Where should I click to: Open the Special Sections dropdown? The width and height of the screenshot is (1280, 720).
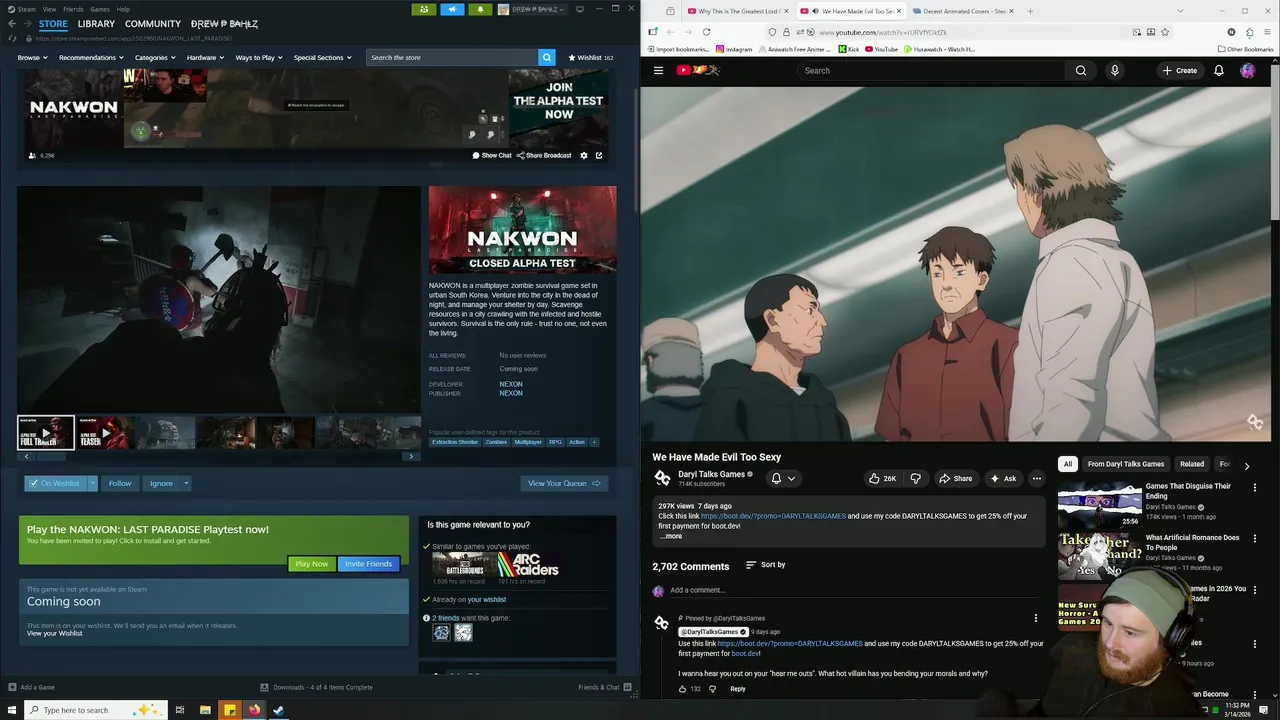tap(322, 57)
